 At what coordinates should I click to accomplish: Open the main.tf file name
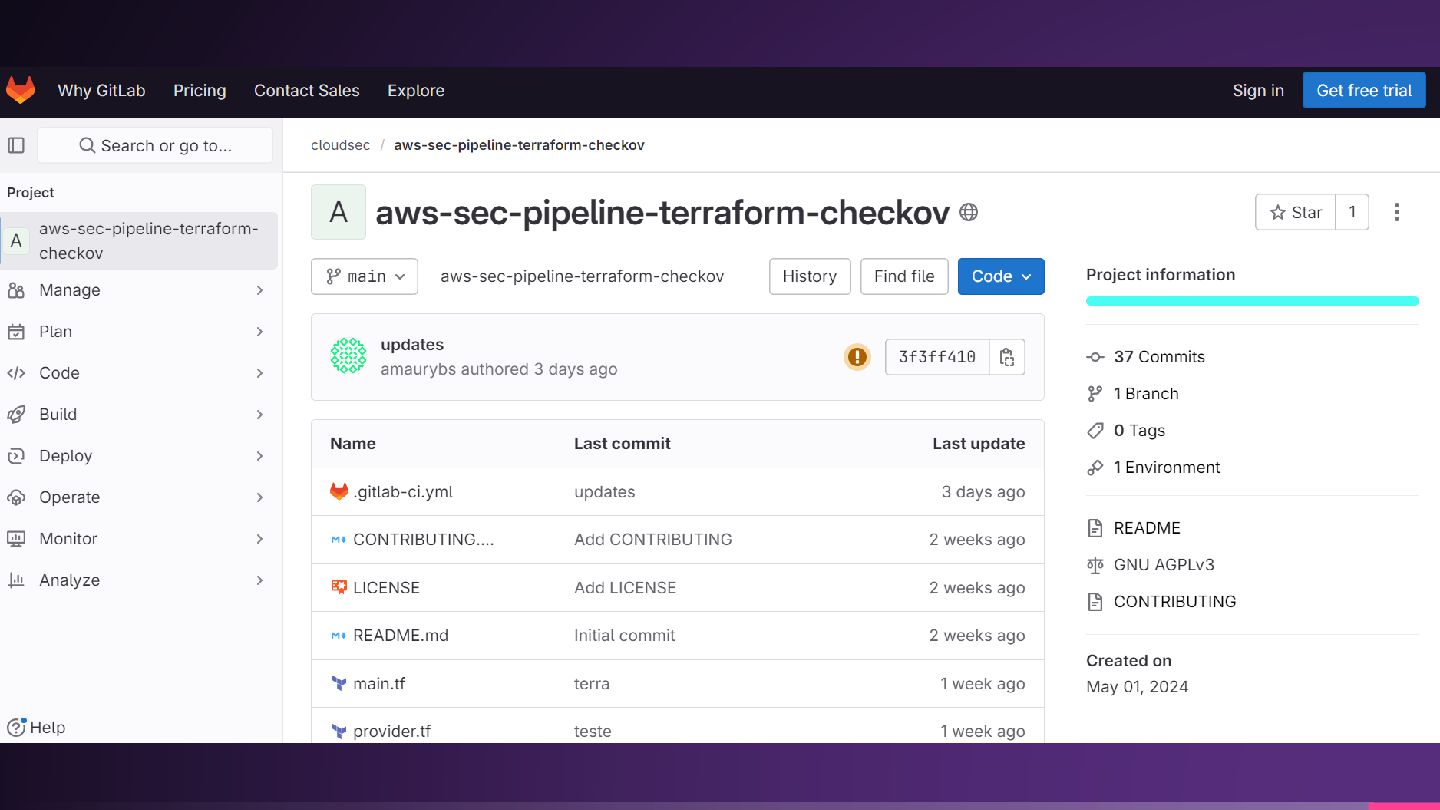pyautogui.click(x=379, y=684)
